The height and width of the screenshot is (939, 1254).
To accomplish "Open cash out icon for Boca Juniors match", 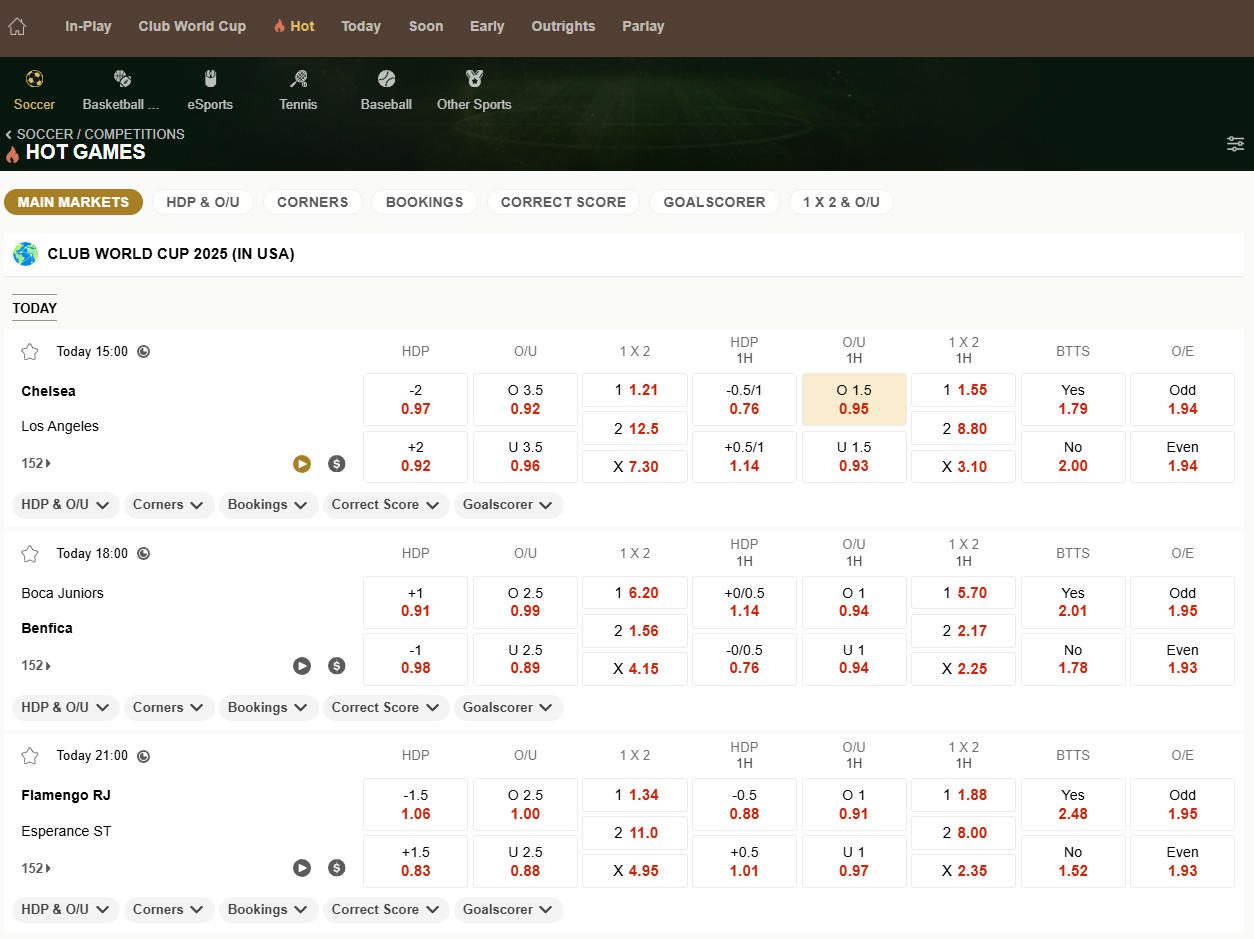I will point(337,666).
